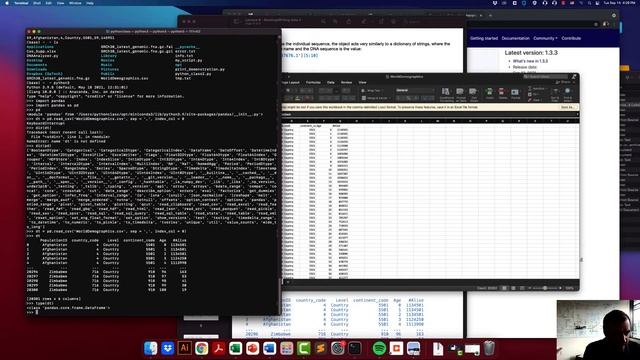
Task: Click Find & Select in Excel ribbon
Action: click(x=567, y=94)
